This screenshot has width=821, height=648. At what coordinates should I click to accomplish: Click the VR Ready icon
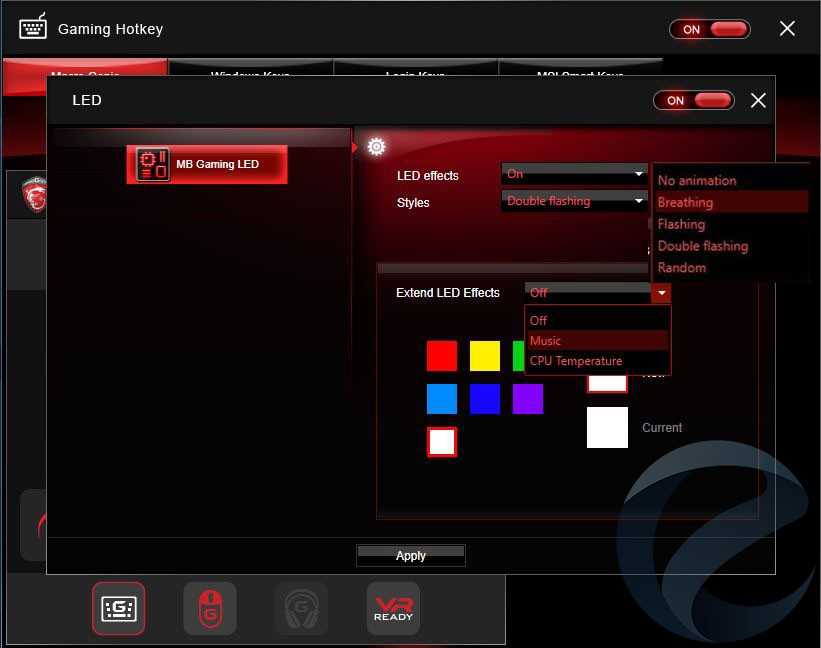pyautogui.click(x=393, y=608)
